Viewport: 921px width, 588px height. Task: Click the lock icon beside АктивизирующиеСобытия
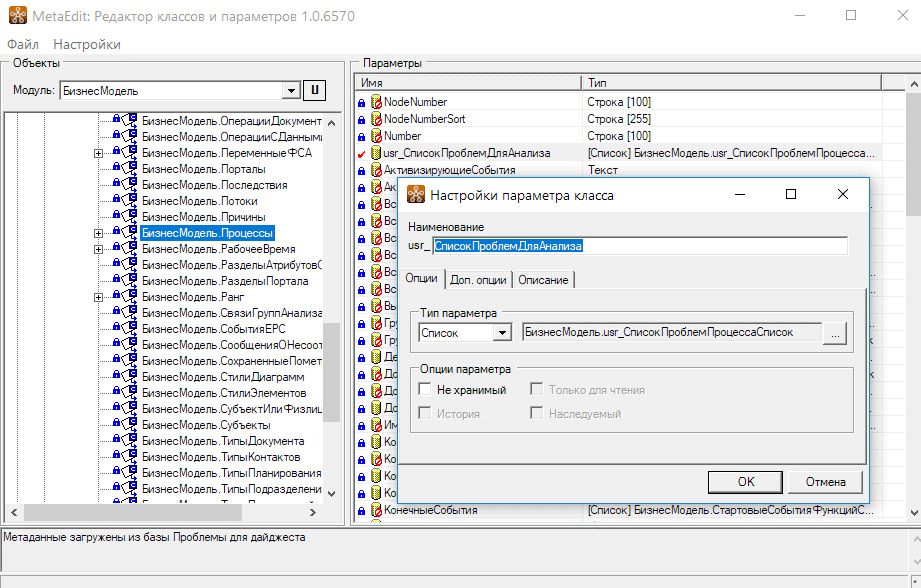pyautogui.click(x=362, y=171)
